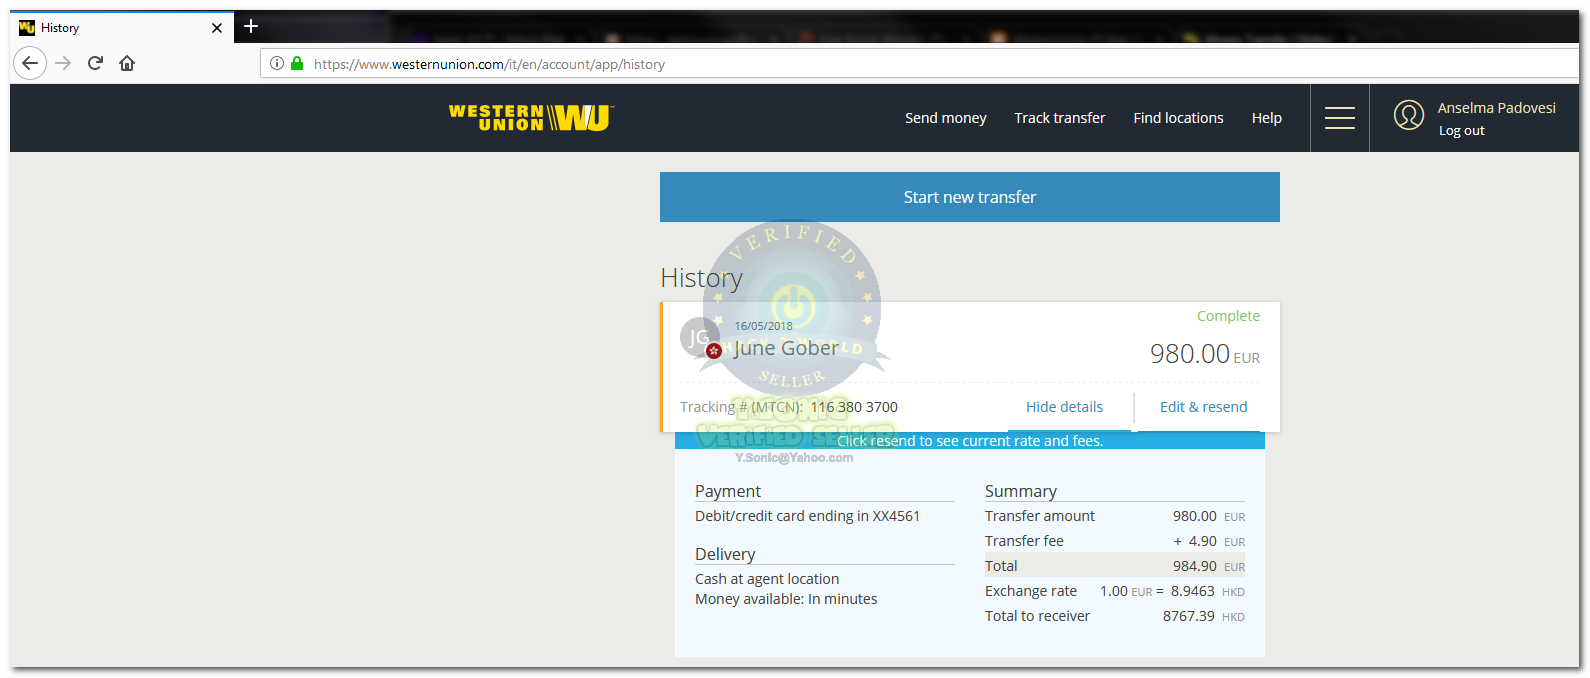Click the Complete status label
1590x678 pixels.
[1228, 316]
